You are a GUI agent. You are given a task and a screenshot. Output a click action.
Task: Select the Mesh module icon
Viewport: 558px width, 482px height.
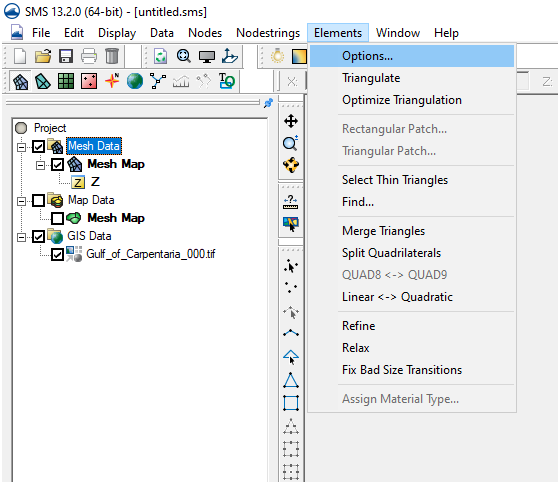[x=20, y=82]
